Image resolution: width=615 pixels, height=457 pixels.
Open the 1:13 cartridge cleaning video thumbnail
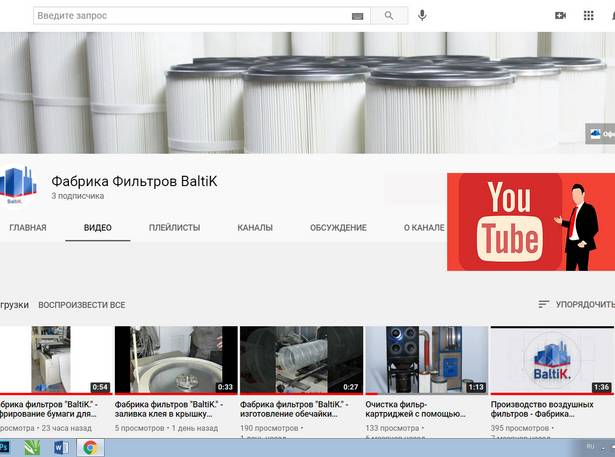[x=427, y=360]
